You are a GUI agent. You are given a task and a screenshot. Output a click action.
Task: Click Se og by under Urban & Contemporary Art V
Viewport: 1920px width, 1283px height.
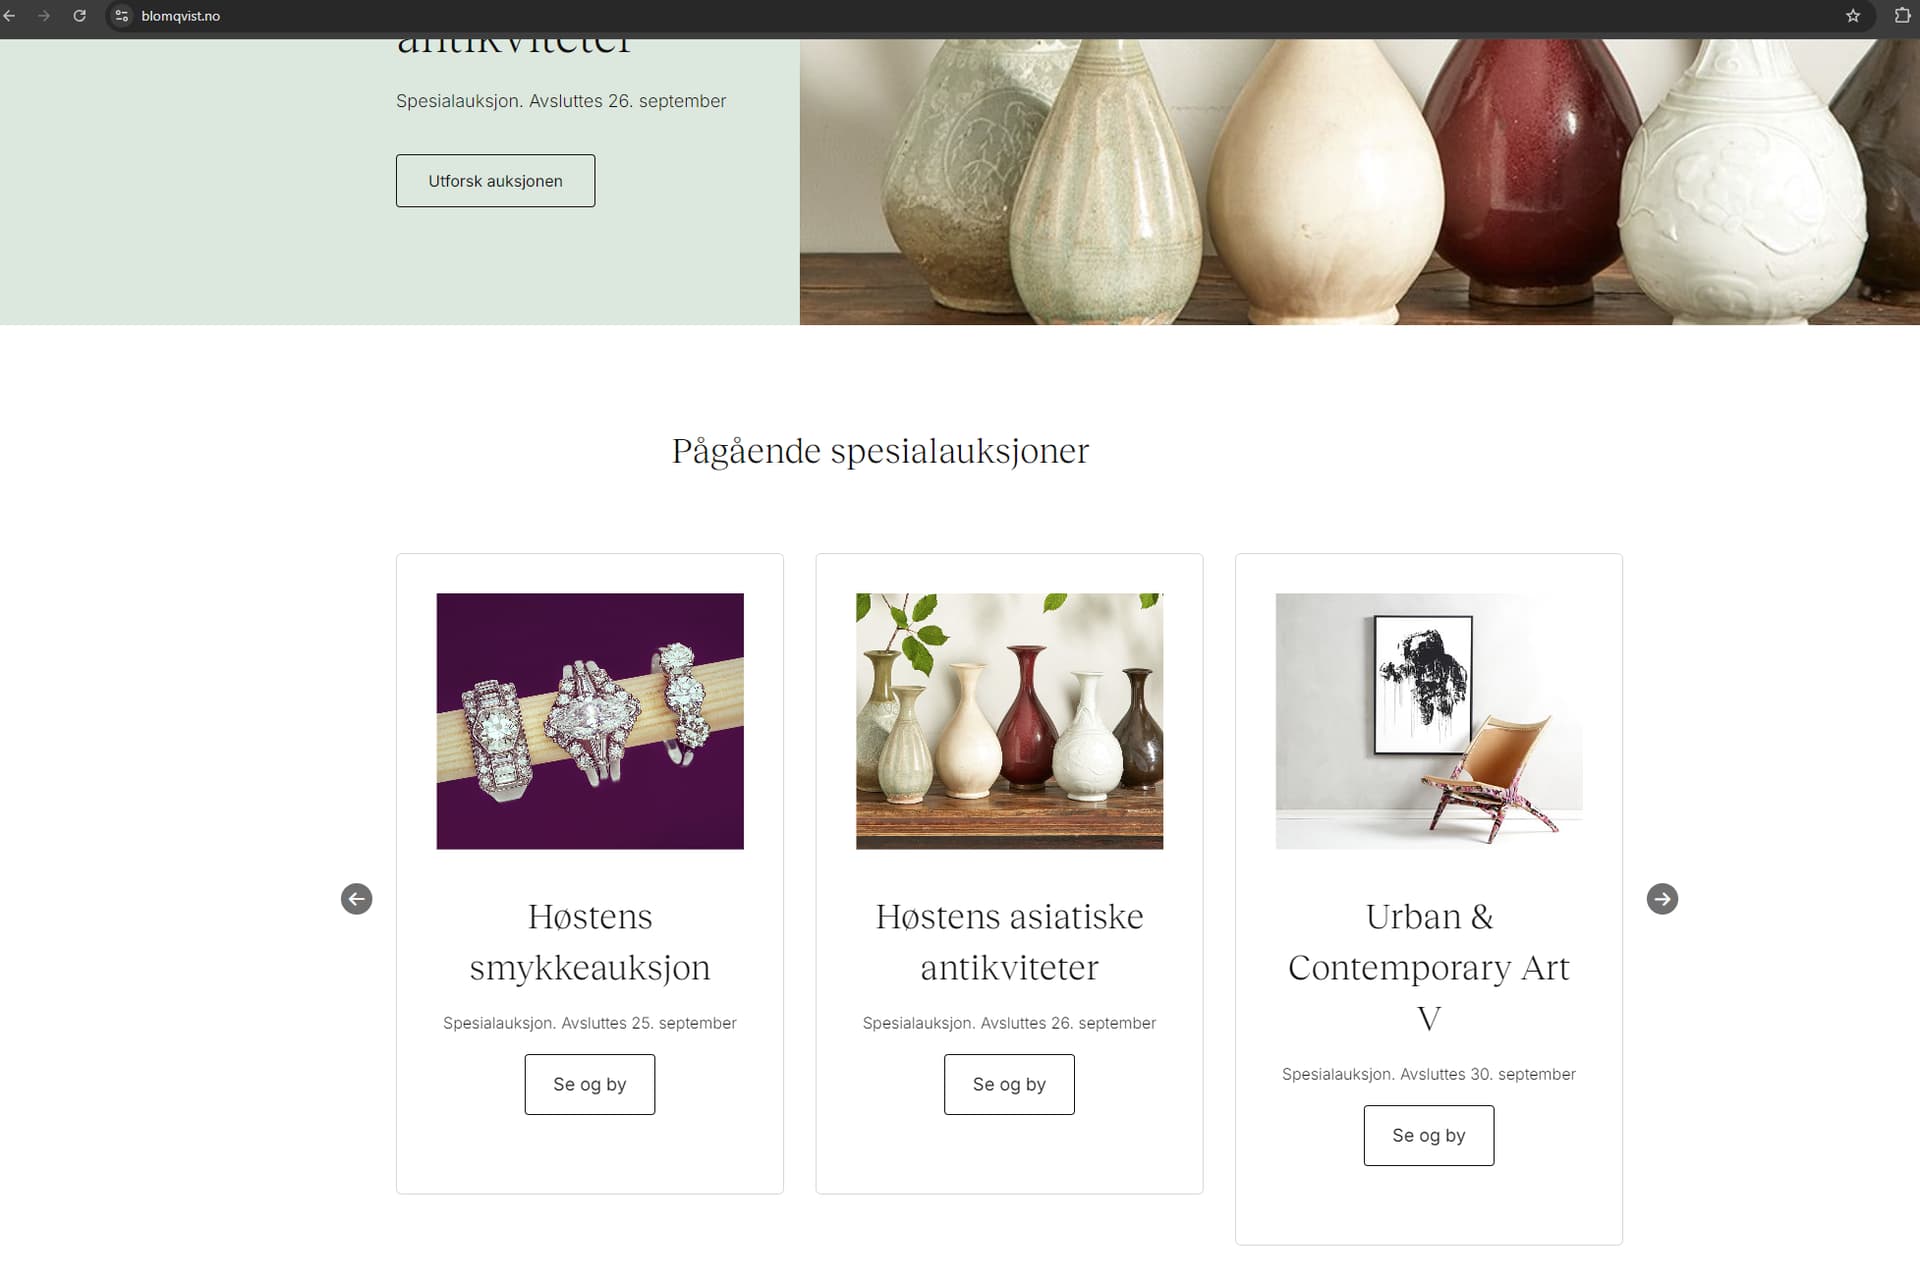tap(1429, 1135)
